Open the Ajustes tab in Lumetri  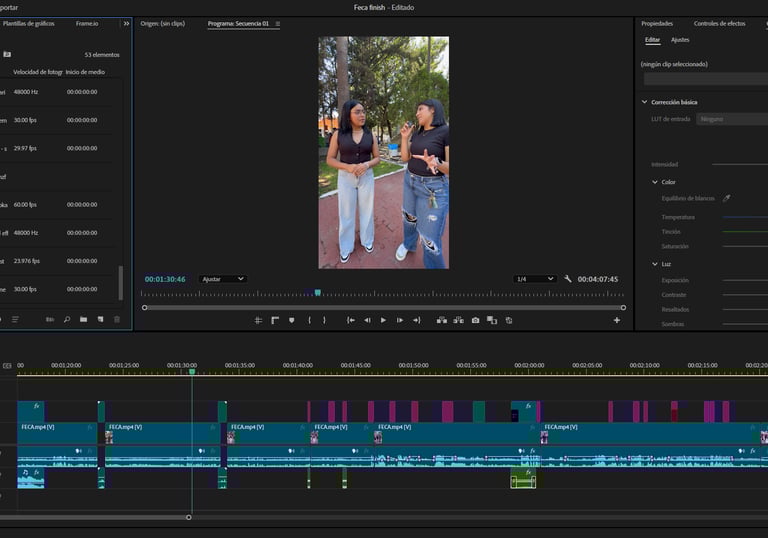[x=680, y=40]
